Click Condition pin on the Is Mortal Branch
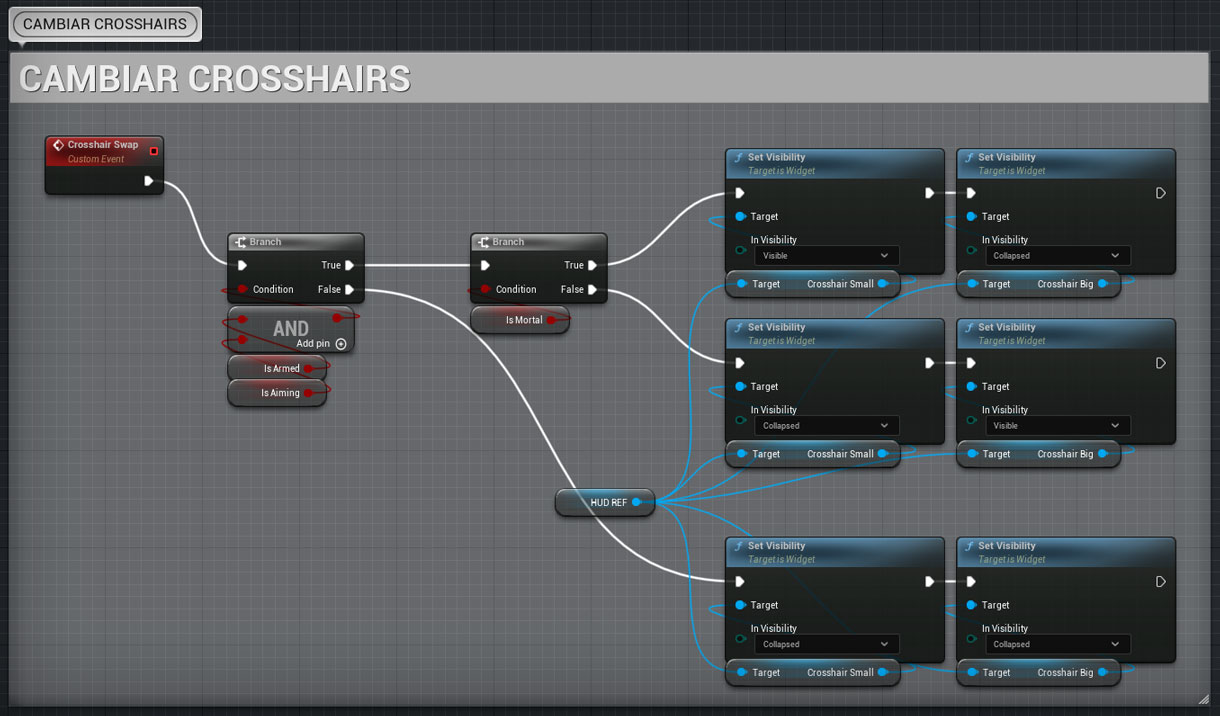 coord(485,289)
